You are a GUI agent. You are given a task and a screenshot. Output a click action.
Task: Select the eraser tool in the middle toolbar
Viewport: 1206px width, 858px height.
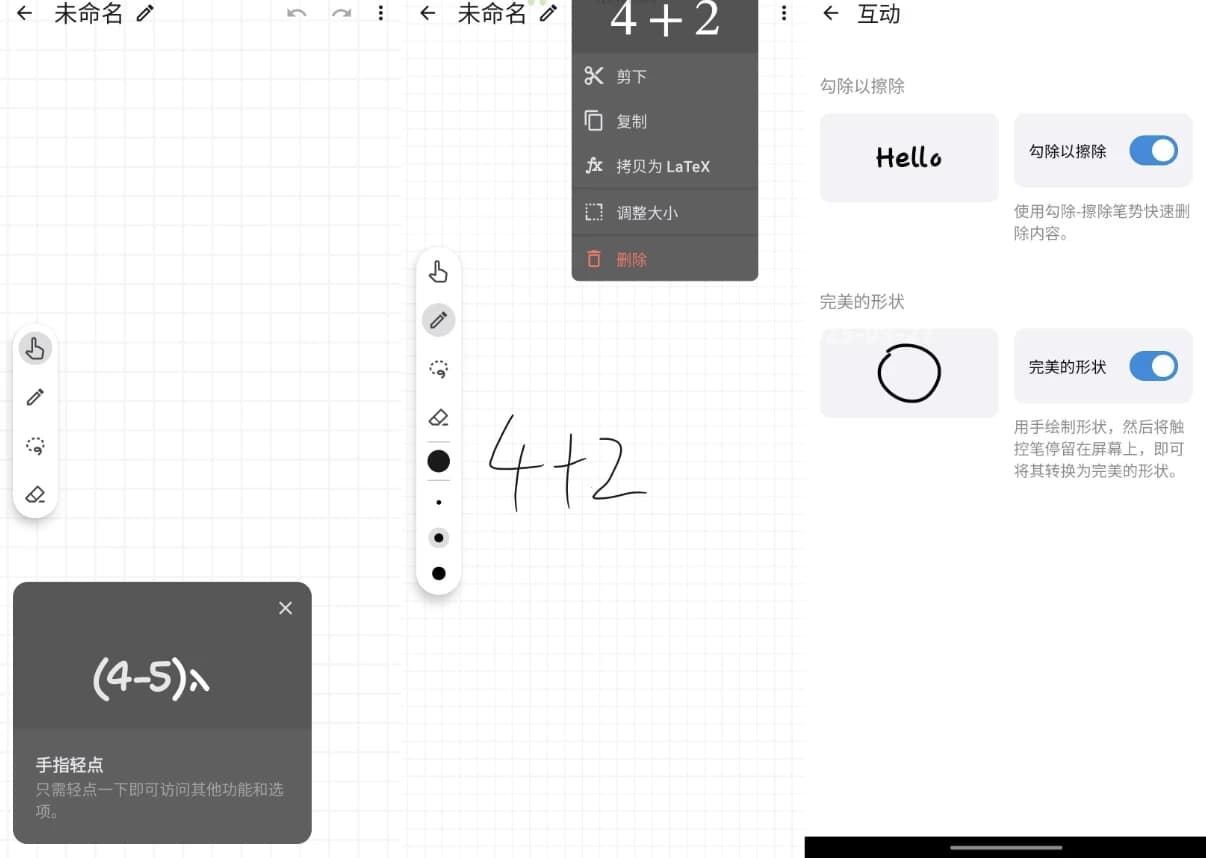438,418
